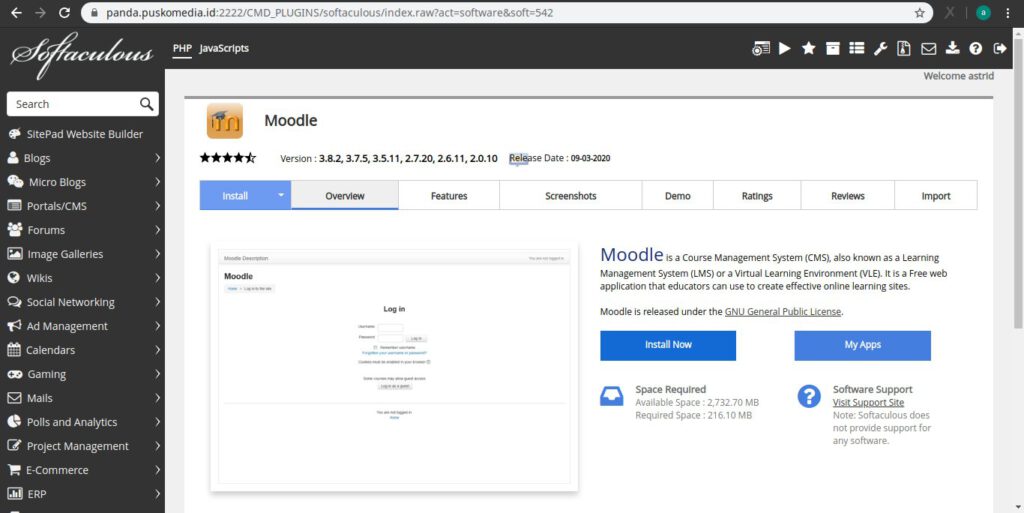
Task: Click the Software Support question icon
Action: 808,396
